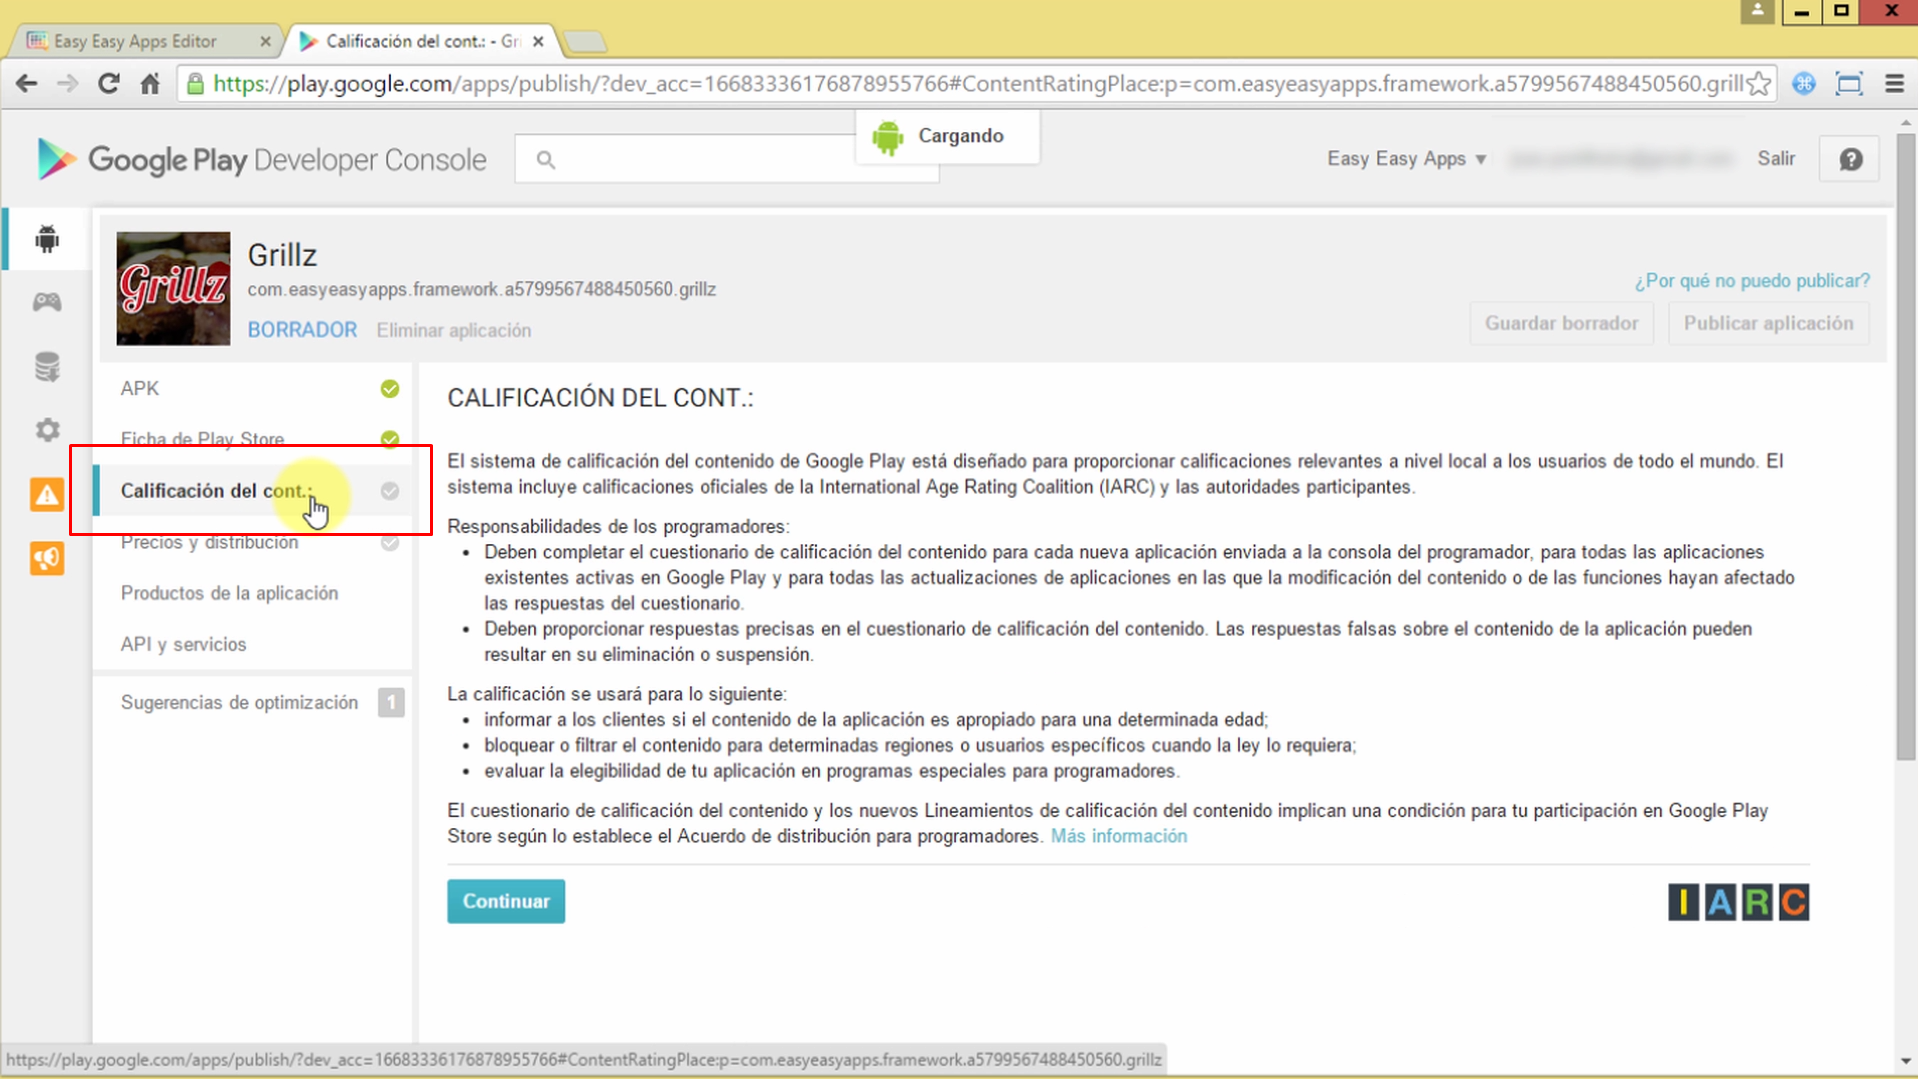Click the browser address bar URL
Viewport: 1918px width, 1079px height.
pyautogui.click(x=978, y=84)
